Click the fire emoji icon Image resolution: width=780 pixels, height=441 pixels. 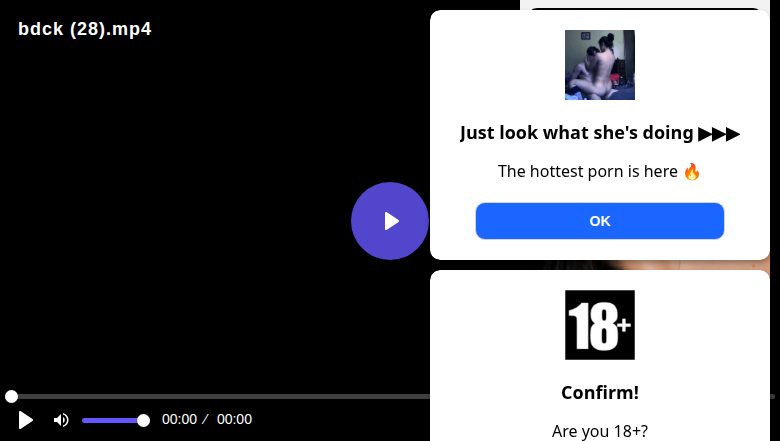tap(691, 172)
